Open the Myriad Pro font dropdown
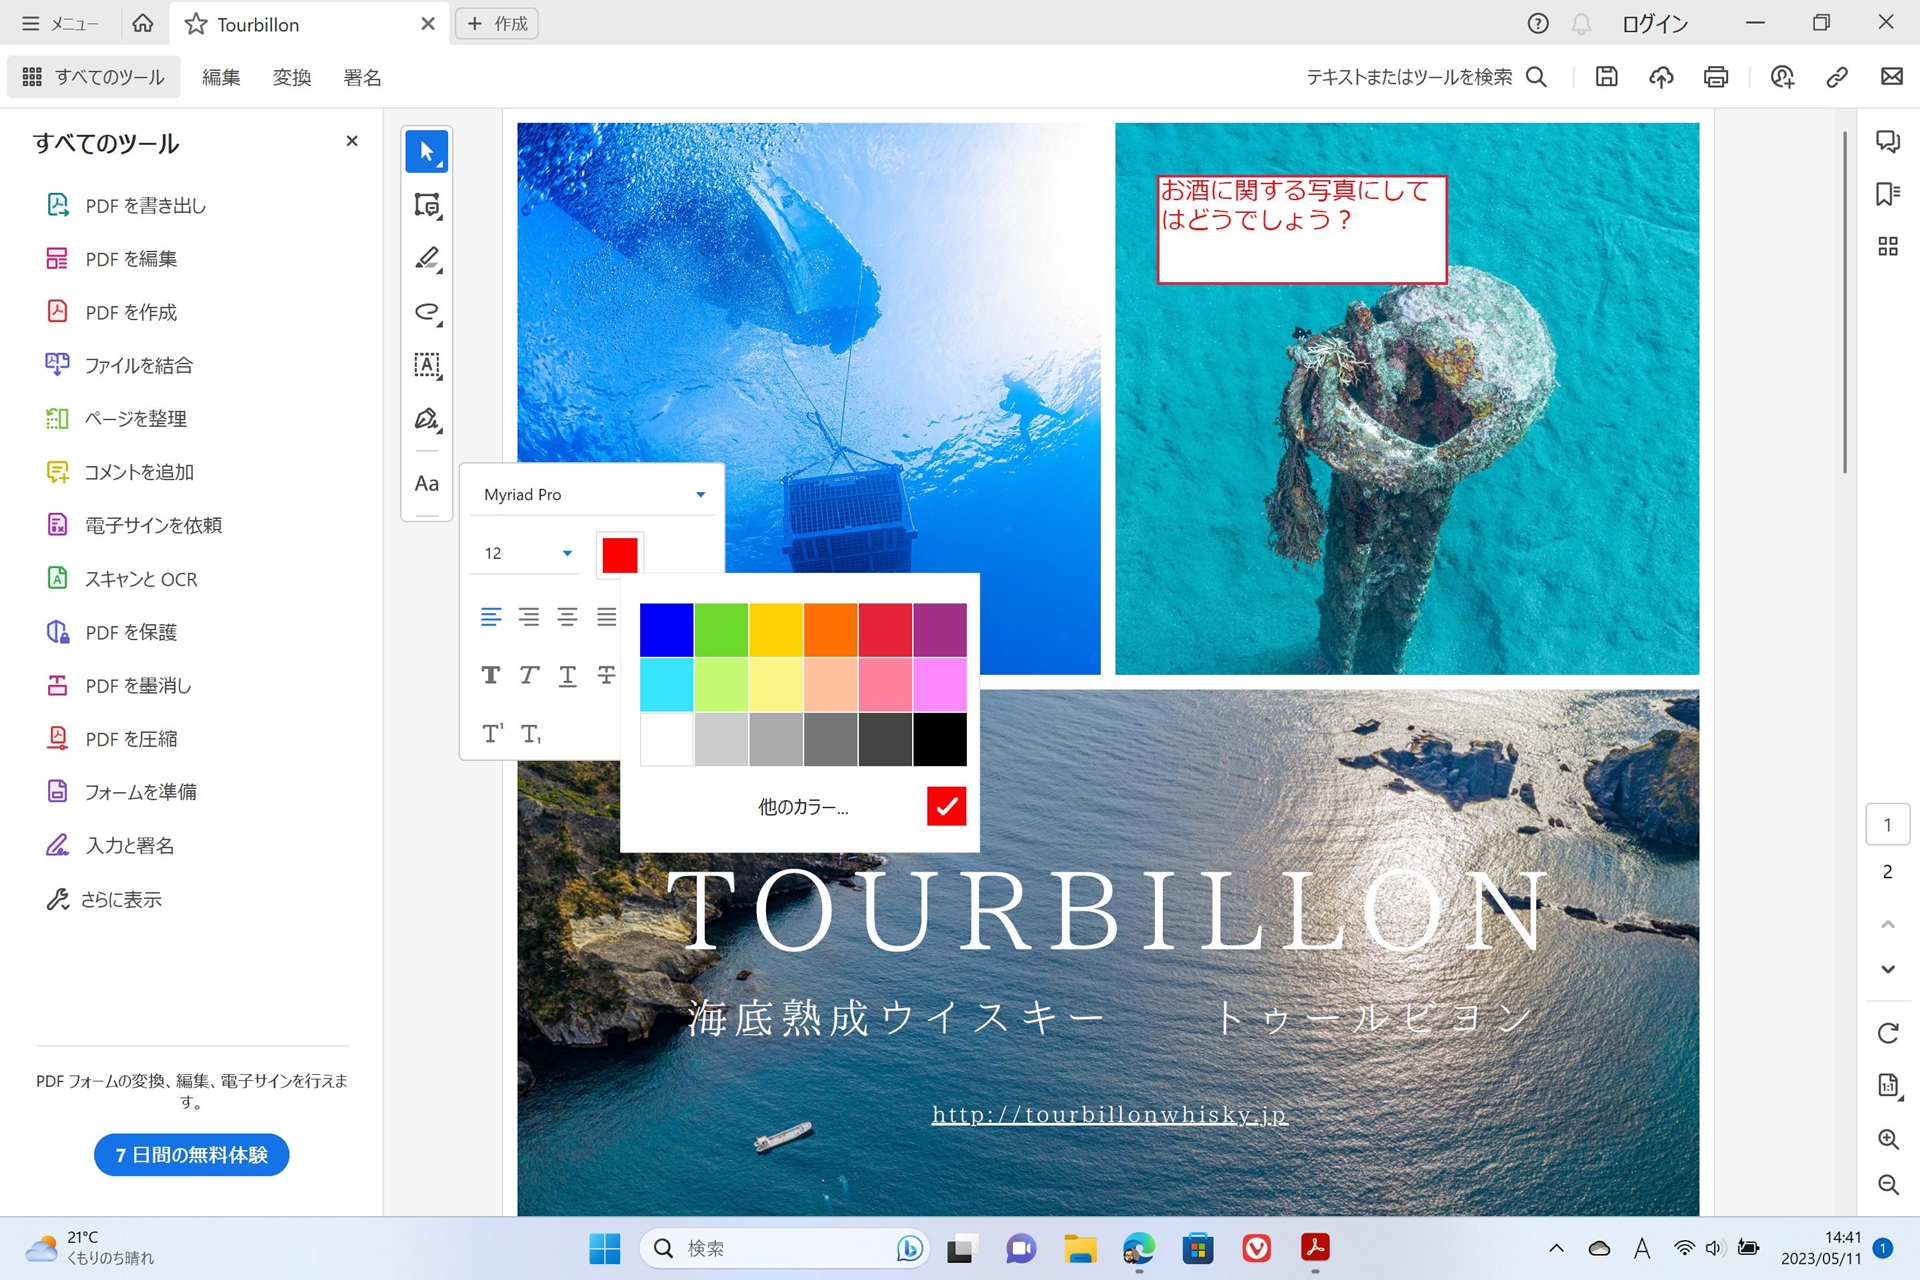Screen dimensions: 1920x1280 [592, 494]
